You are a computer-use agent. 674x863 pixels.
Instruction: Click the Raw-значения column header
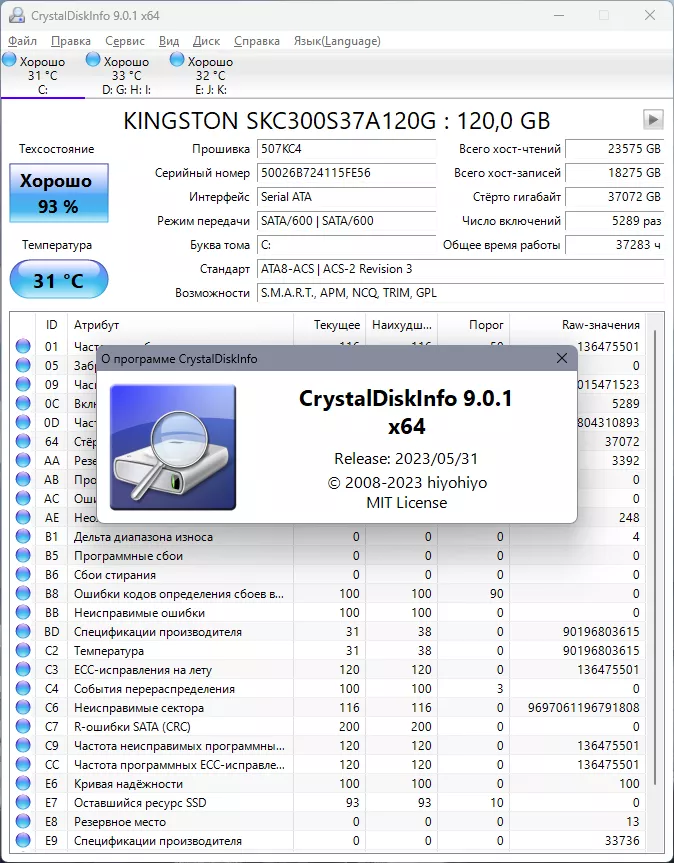(x=600, y=325)
